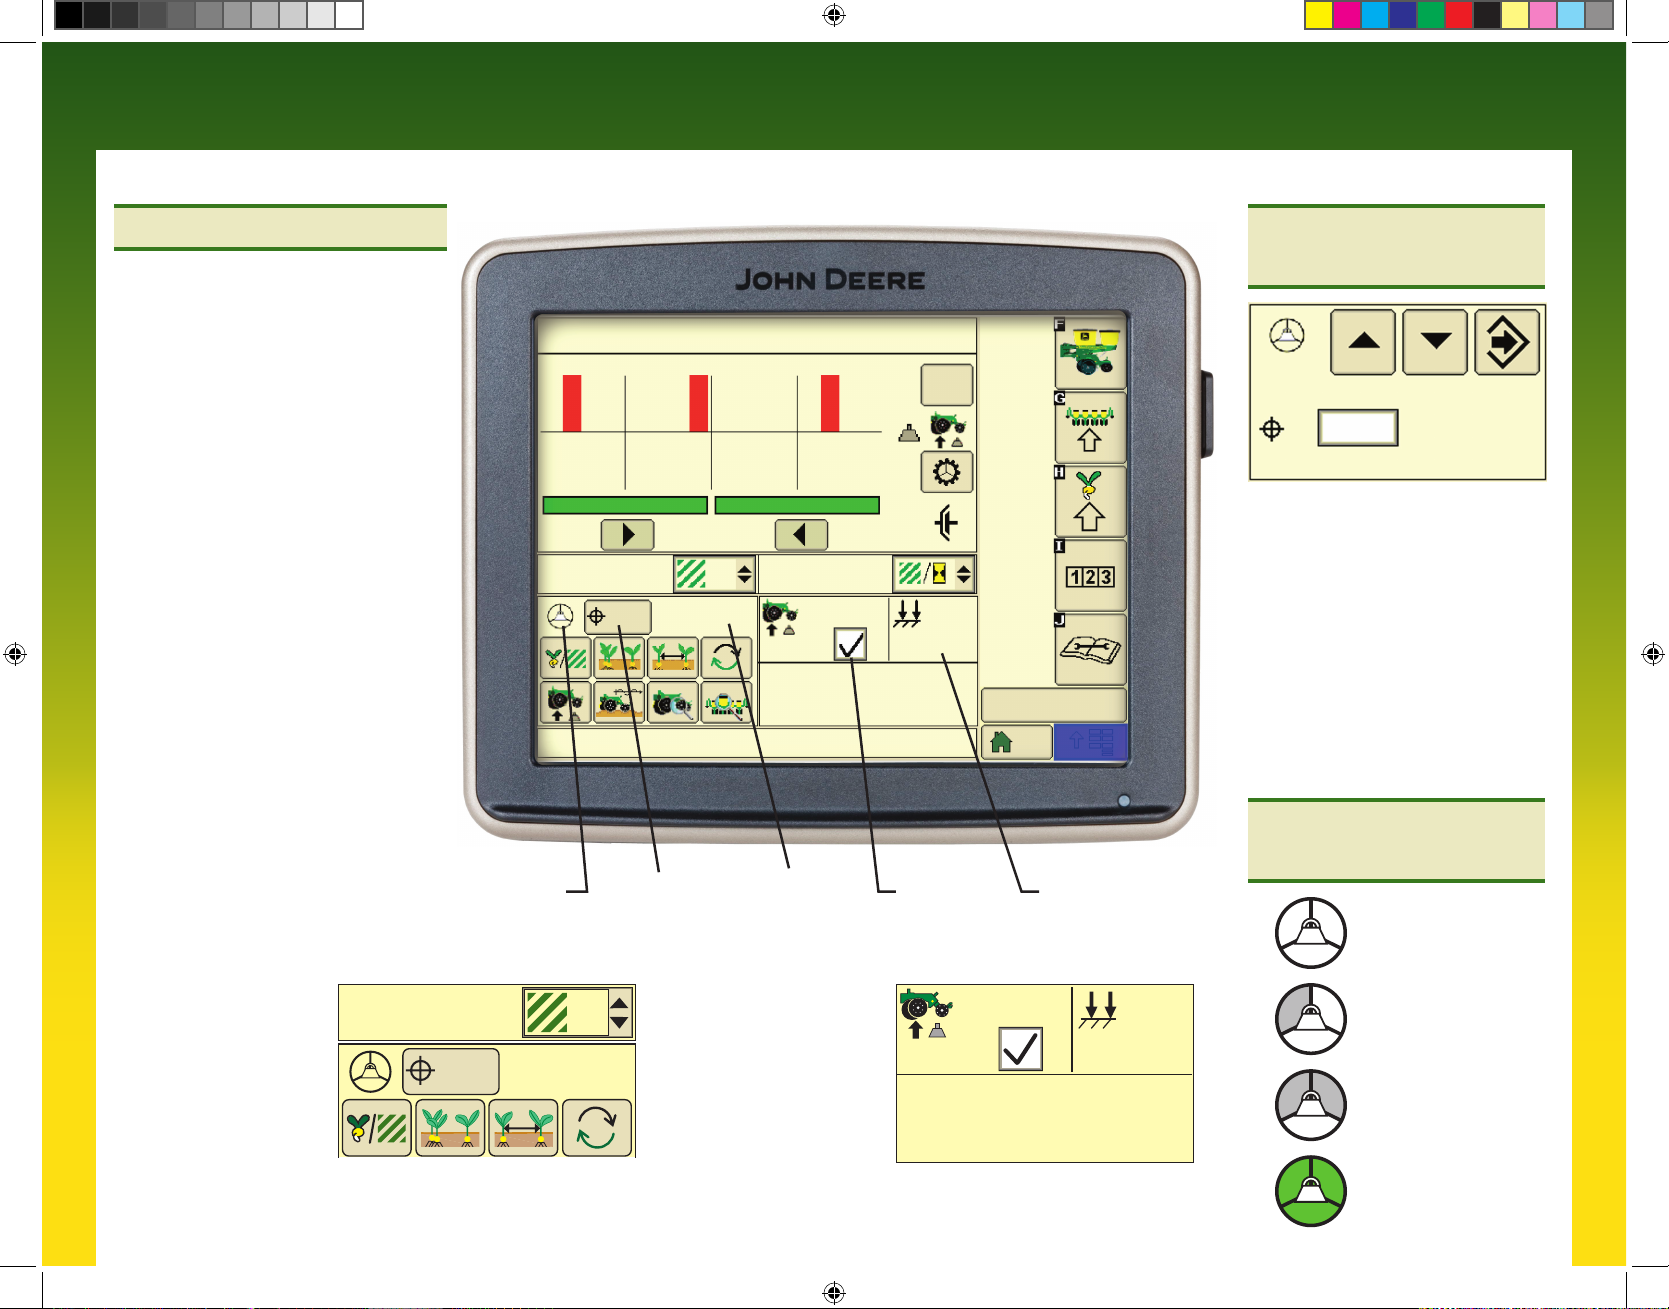Select double down-arrows in lower-right inset

coord(1099,1009)
